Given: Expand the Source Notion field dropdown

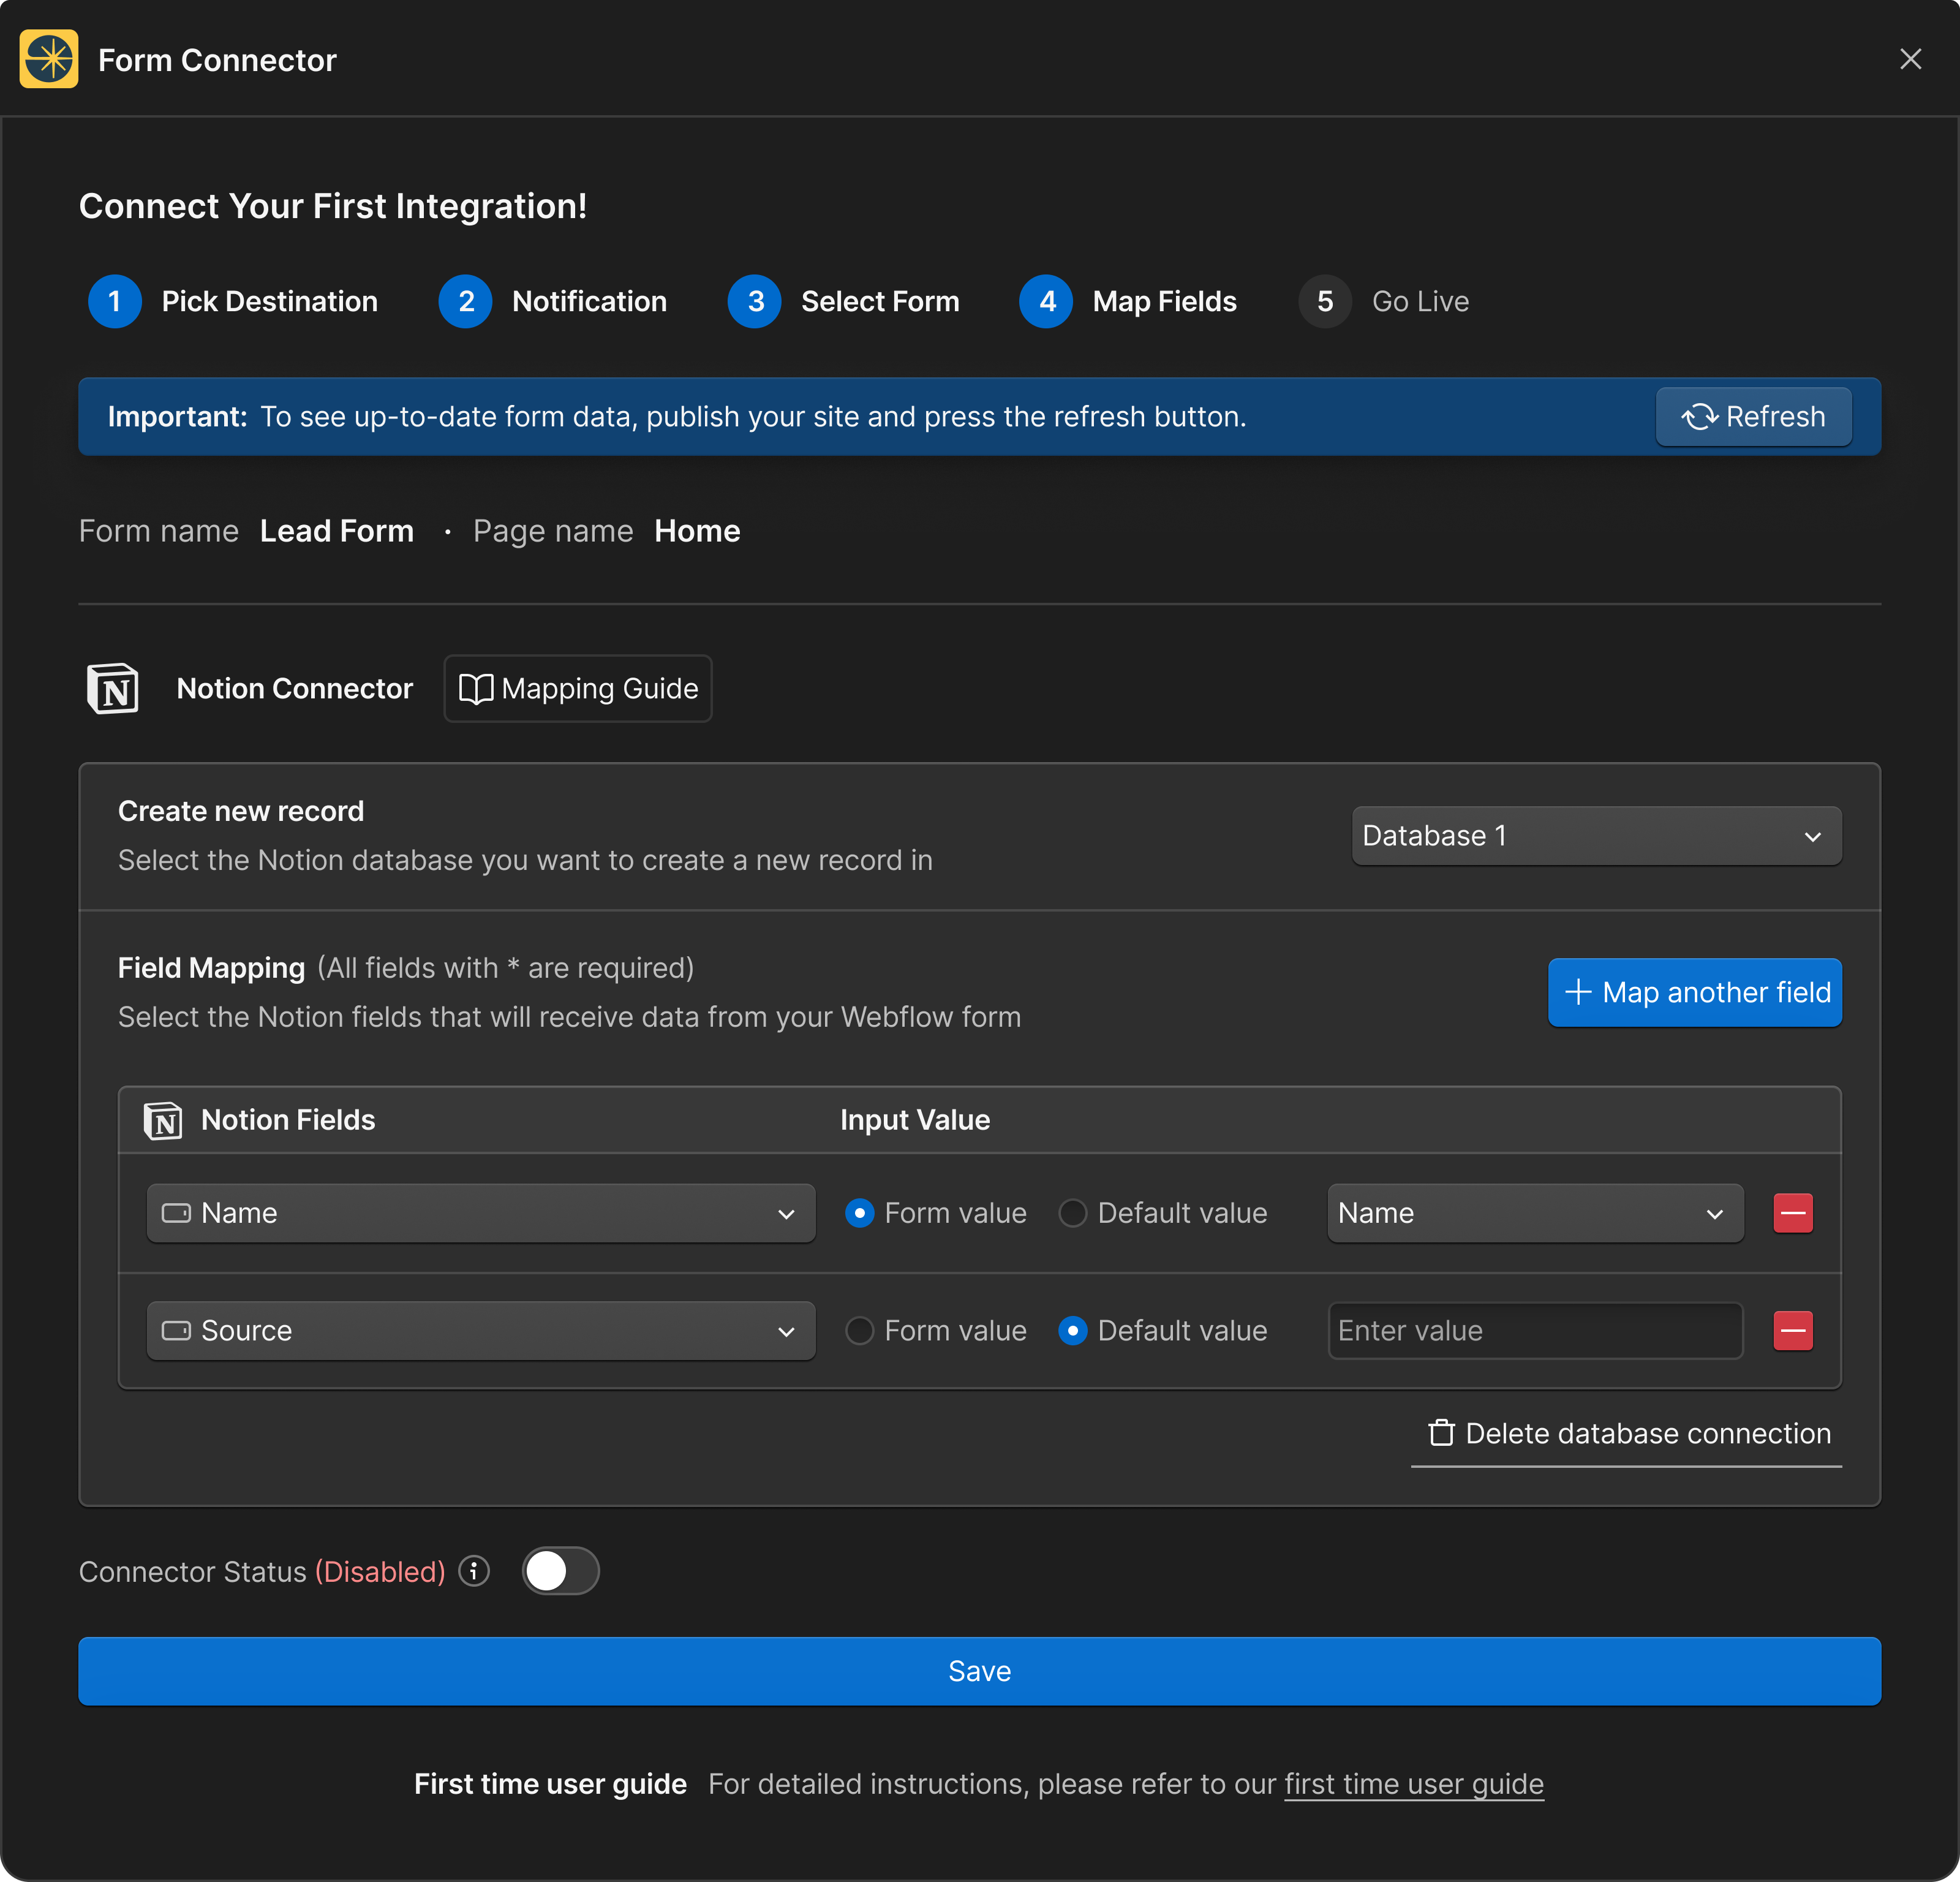Looking at the screenshot, I should click(481, 1331).
